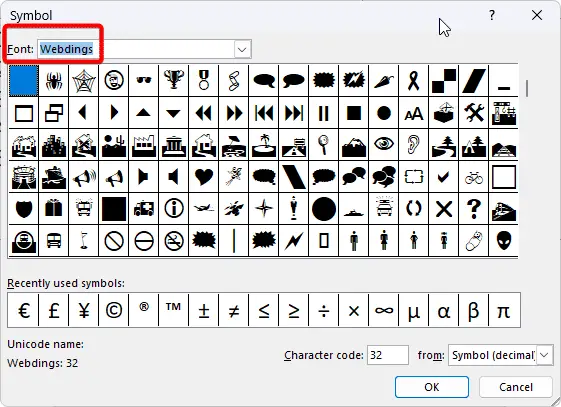Pick the chili pepper symbol

coord(384,80)
